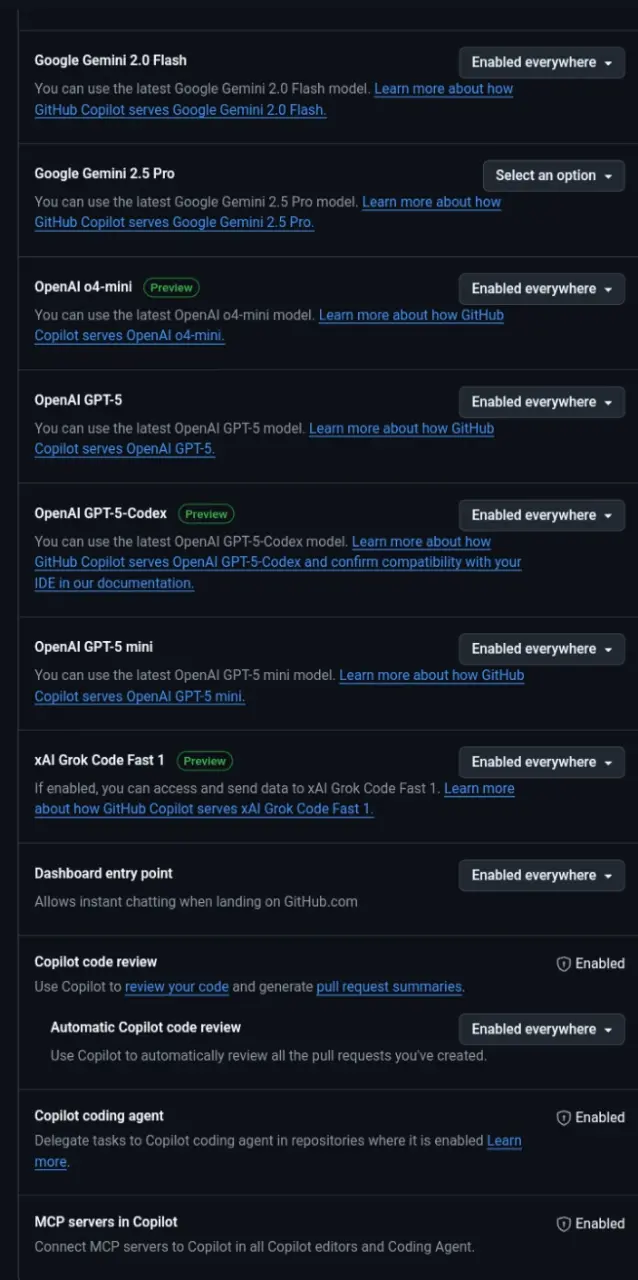Image resolution: width=638 pixels, height=1280 pixels.
Task: Open Learn more link for Gemini 2.5 Pro
Action: click(x=268, y=212)
